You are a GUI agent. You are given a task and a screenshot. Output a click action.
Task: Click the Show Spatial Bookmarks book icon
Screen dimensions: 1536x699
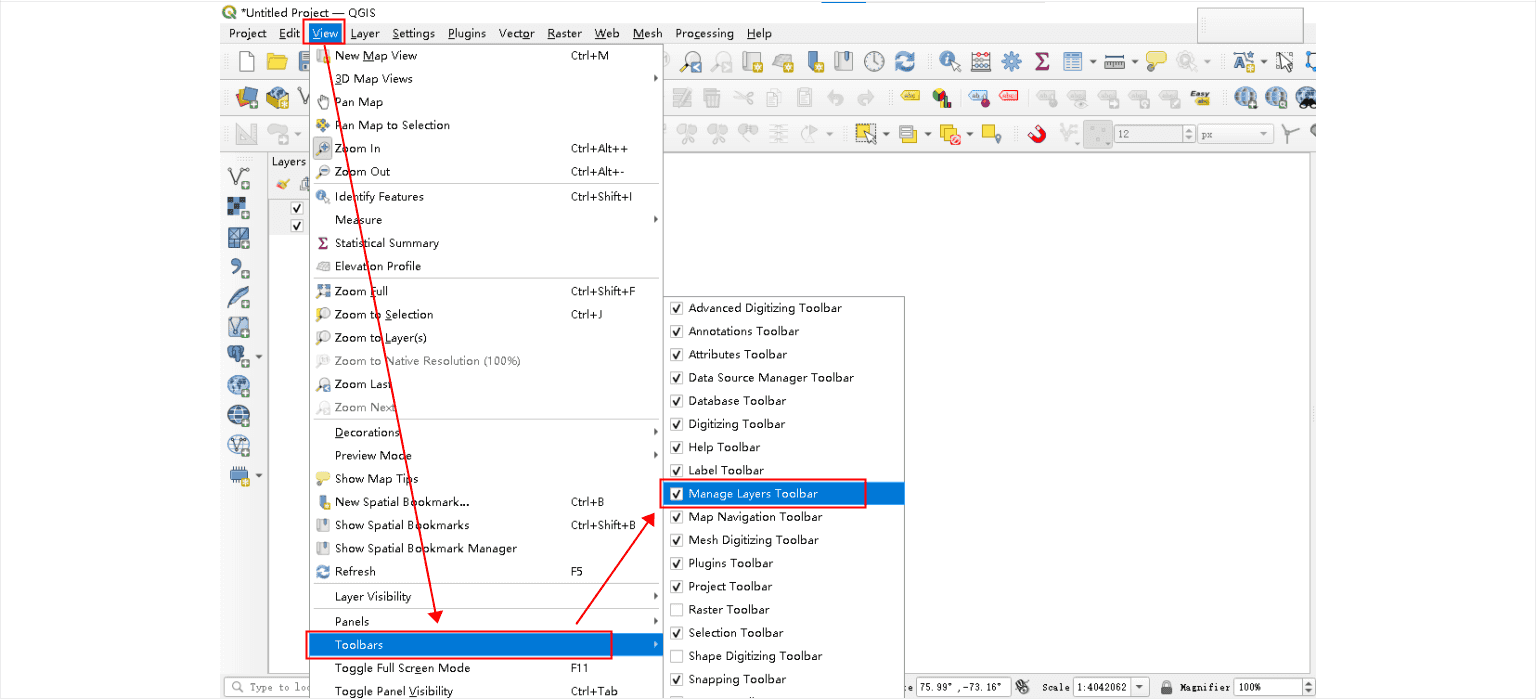click(x=844, y=62)
